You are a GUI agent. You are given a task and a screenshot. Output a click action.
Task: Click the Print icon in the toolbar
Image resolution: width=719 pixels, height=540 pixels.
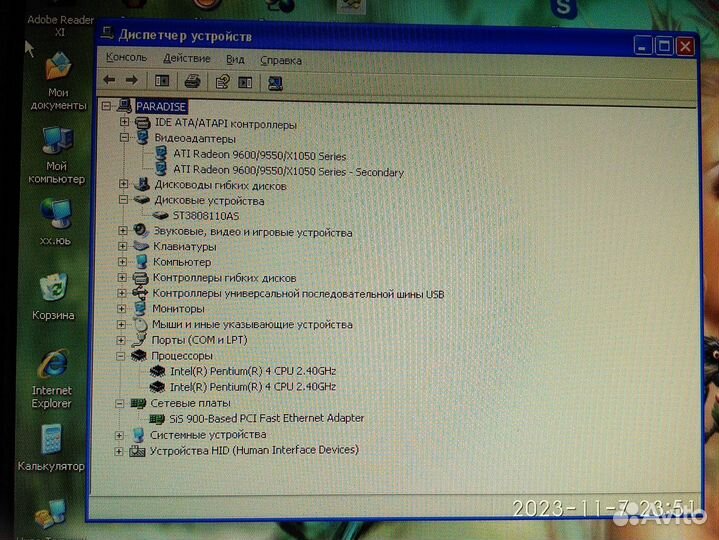coord(193,82)
